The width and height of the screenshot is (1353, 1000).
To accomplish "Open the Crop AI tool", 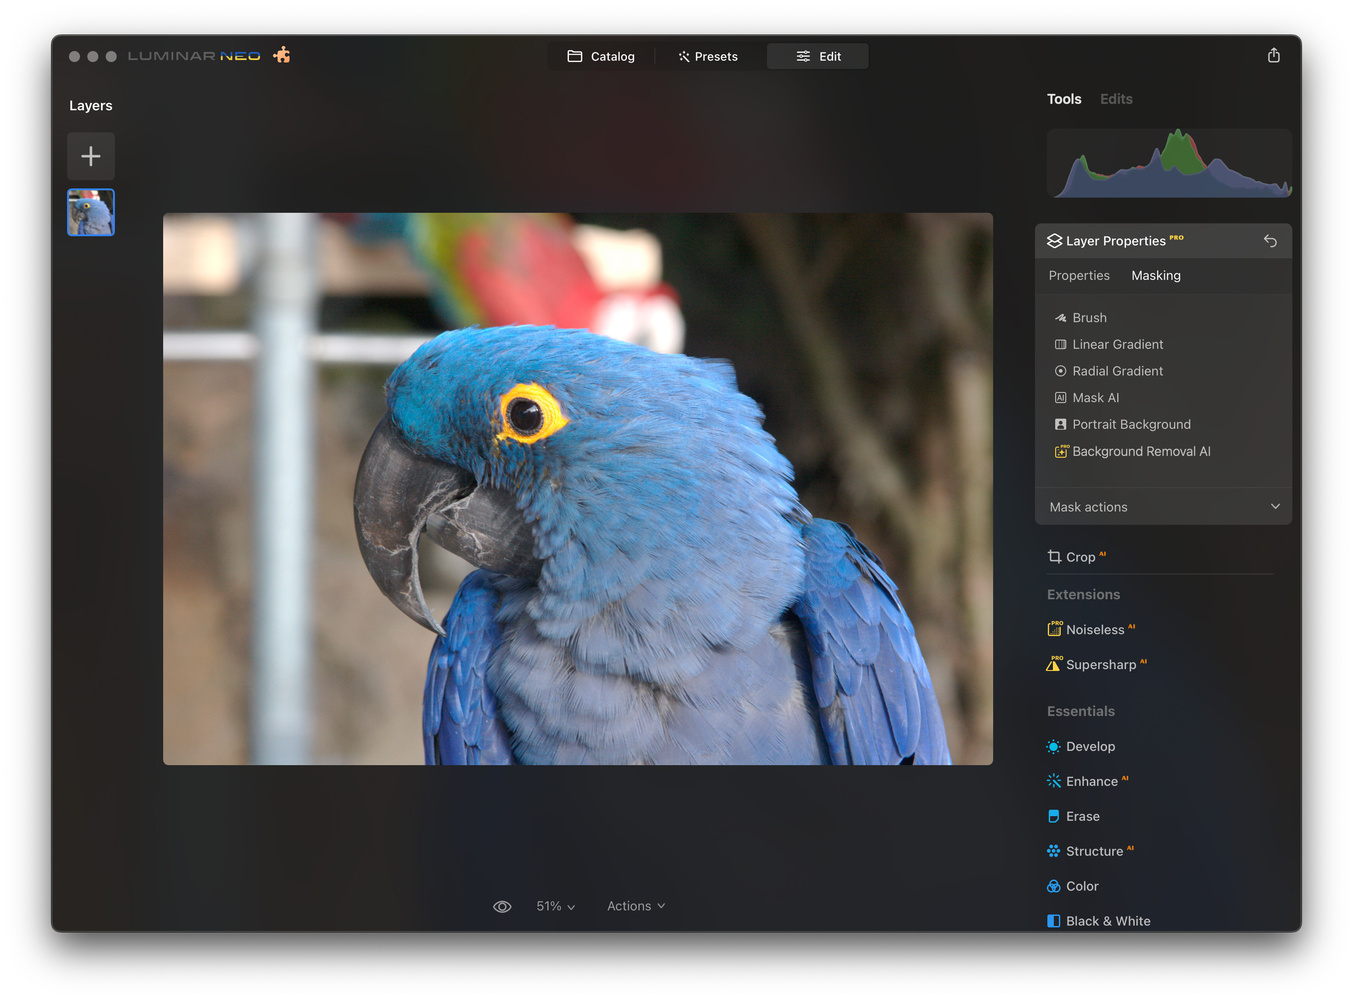I will pos(1079,557).
